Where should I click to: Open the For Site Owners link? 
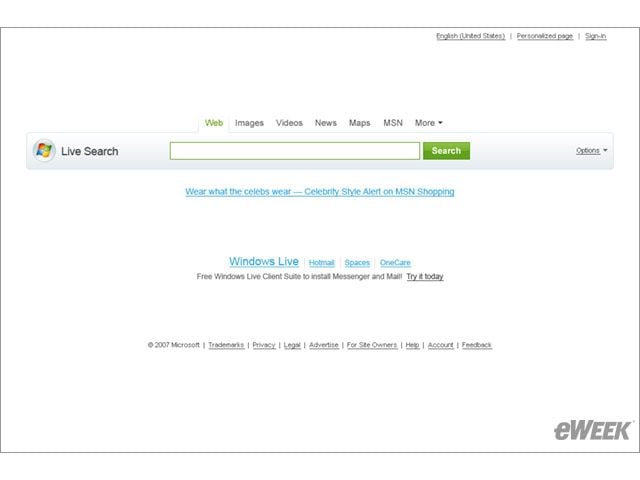pyautogui.click(x=372, y=345)
